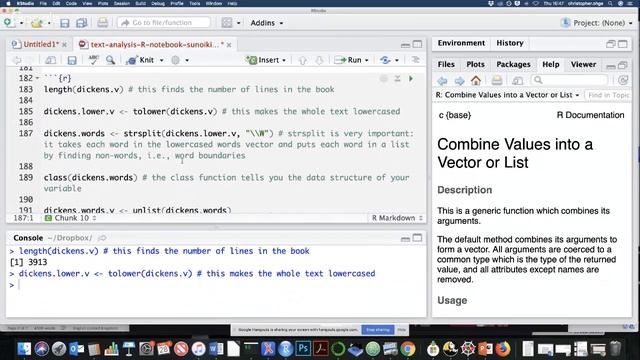Expand the panes layout dropdown arrow

pyautogui.click(x=239, y=23)
